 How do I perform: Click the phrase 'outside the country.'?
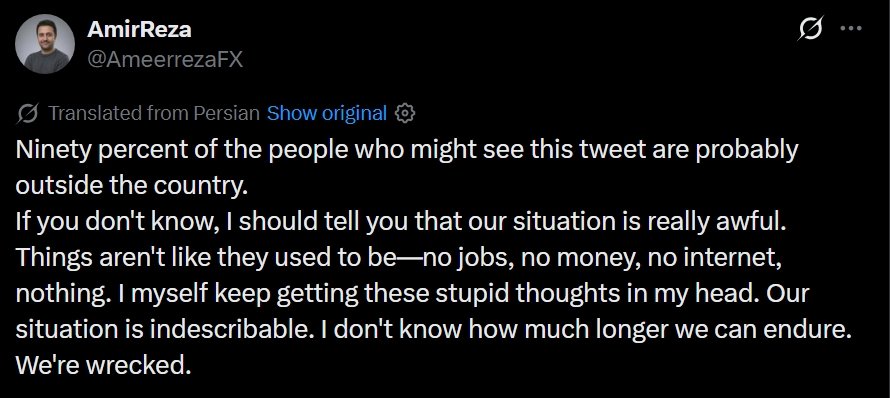point(132,186)
